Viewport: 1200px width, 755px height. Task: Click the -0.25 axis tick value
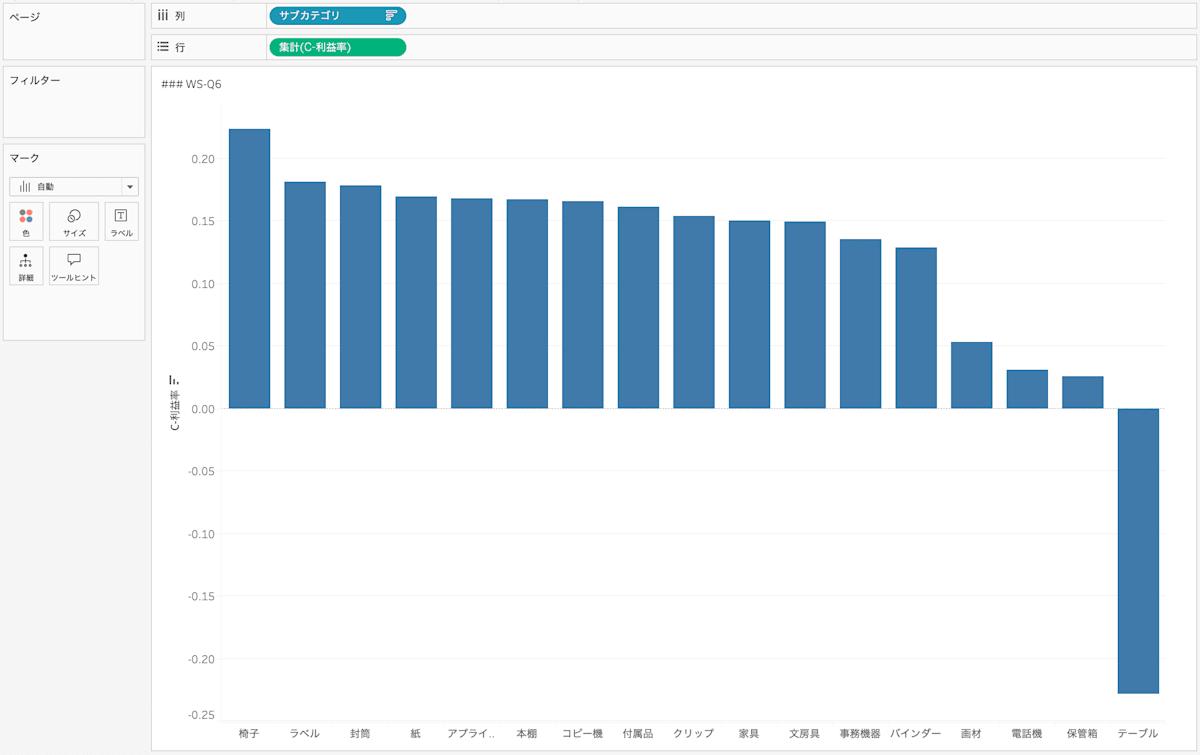(199, 714)
